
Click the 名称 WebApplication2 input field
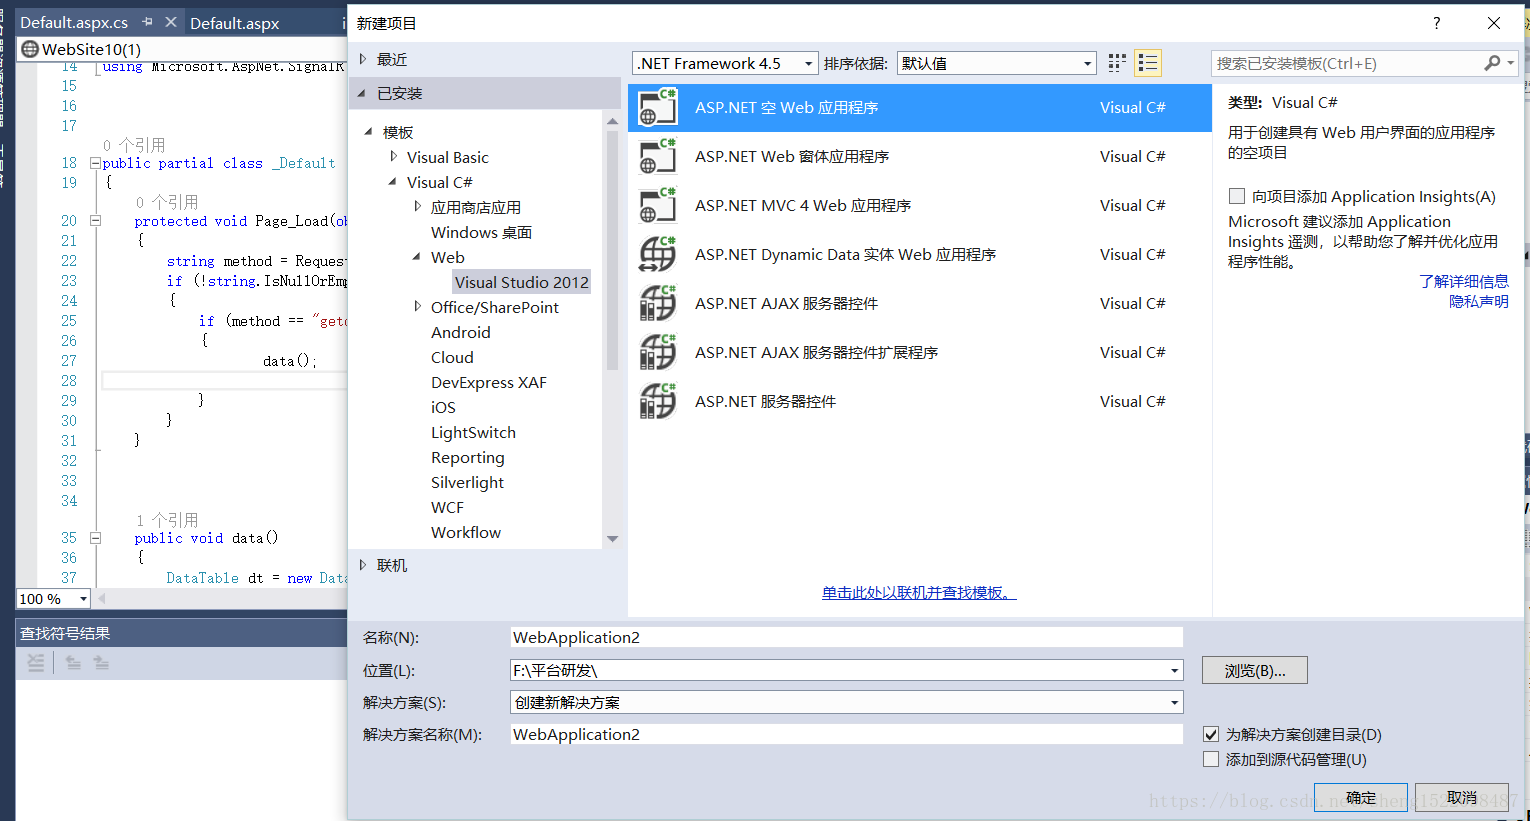coord(846,637)
